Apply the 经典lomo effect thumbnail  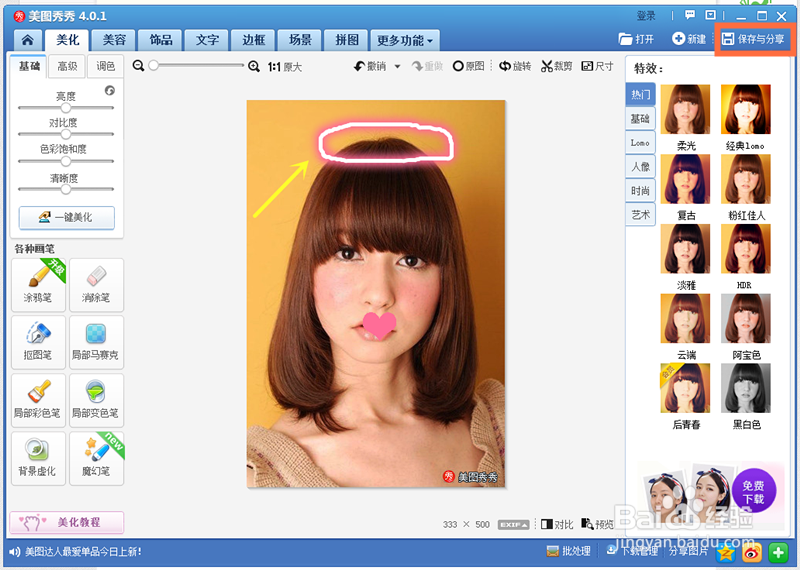[745, 109]
